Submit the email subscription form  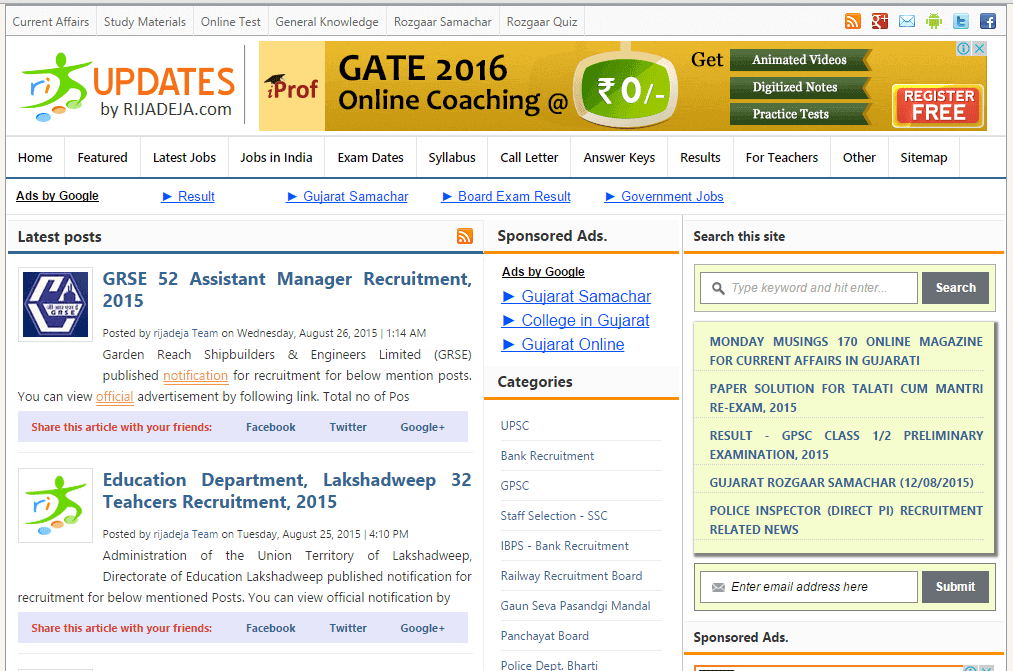[955, 587]
